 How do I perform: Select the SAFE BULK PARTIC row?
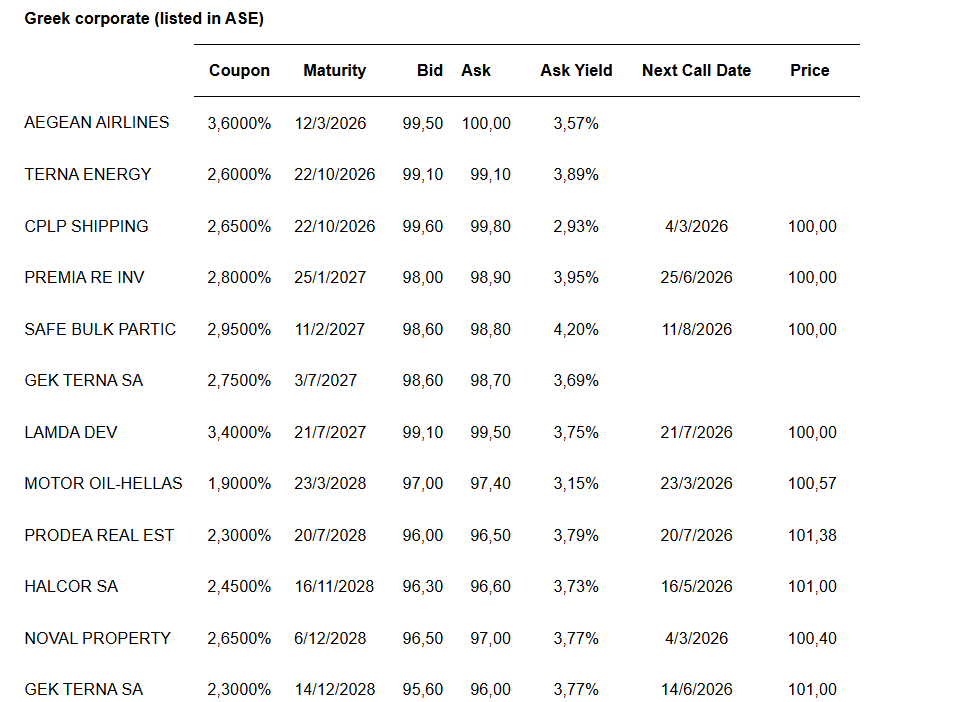tap(100, 330)
